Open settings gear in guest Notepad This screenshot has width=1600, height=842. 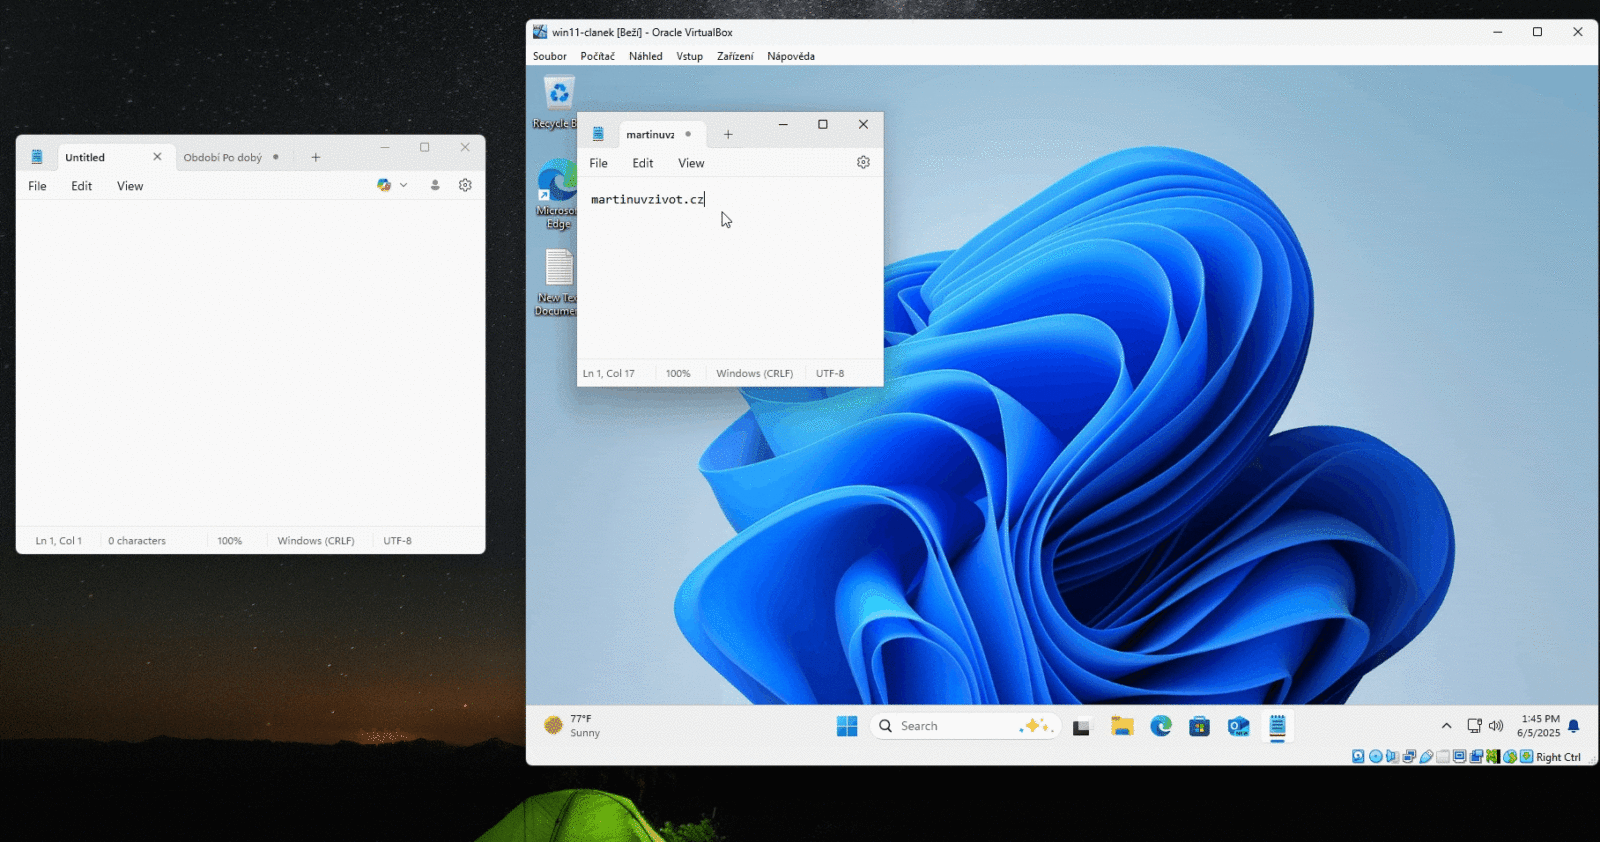(x=863, y=162)
